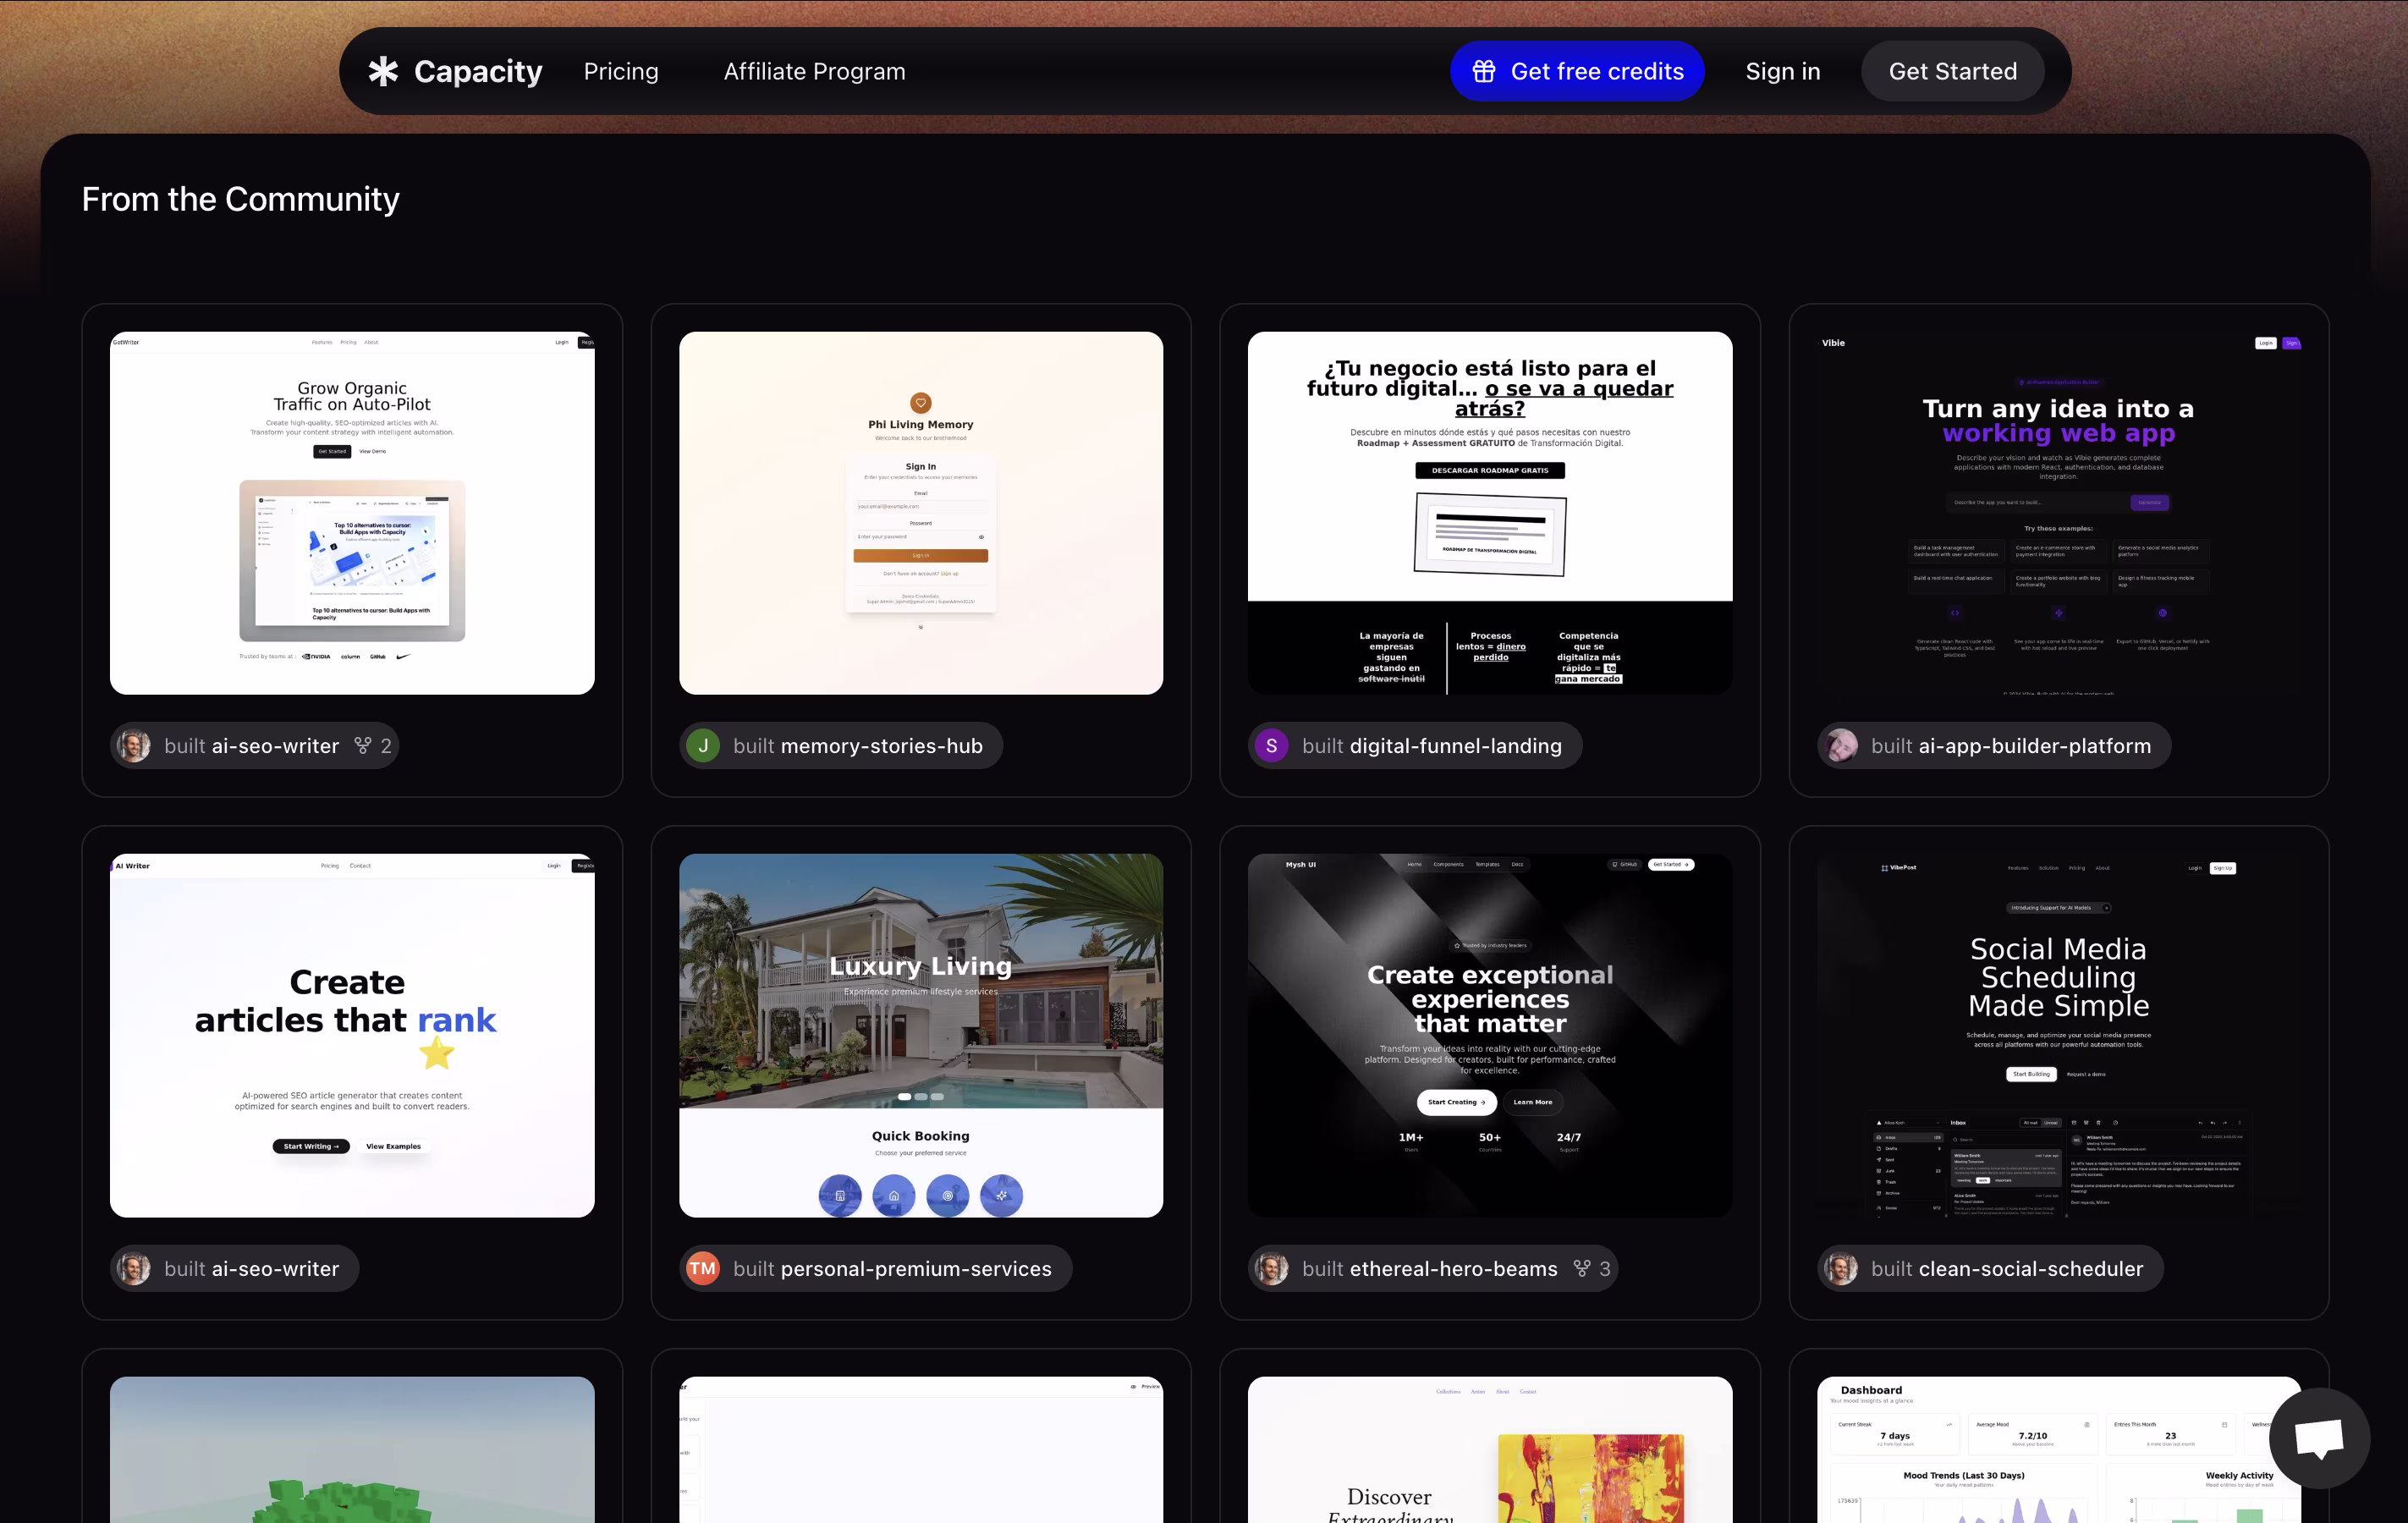Click the red TM avatar on personal-premium-services

pyautogui.click(x=703, y=1268)
